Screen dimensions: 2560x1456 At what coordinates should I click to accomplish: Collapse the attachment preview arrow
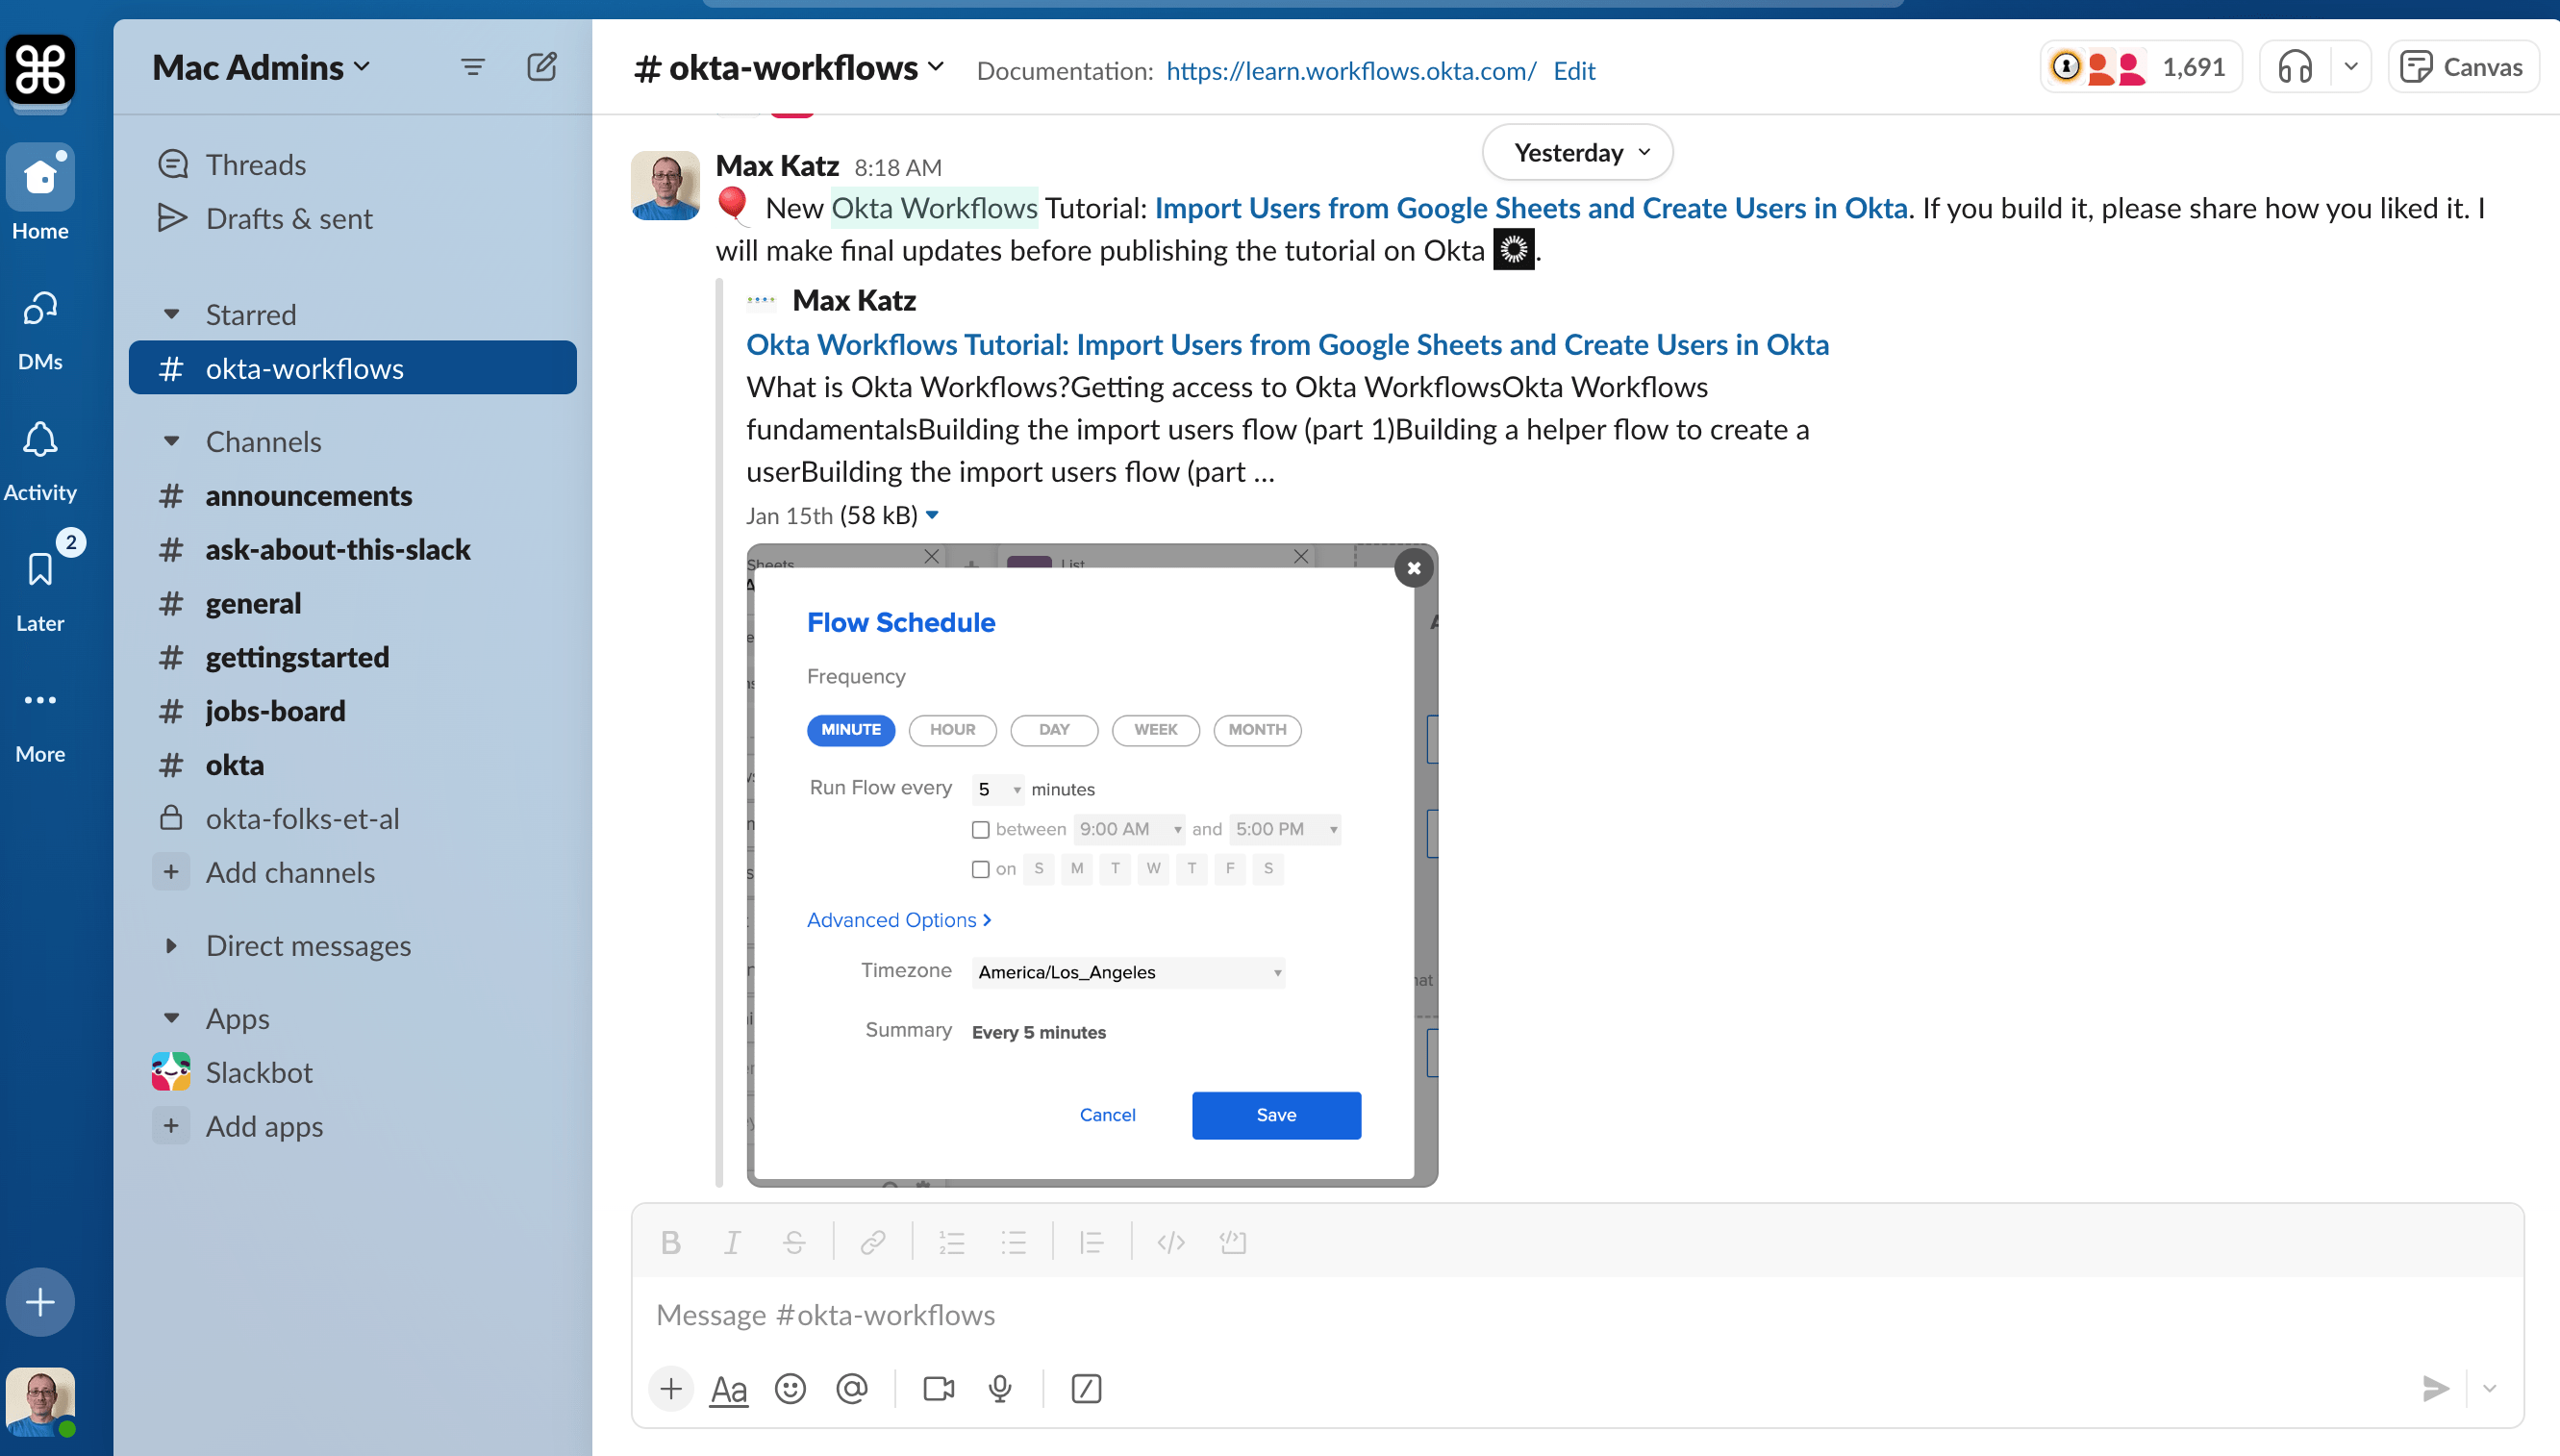coord(932,515)
